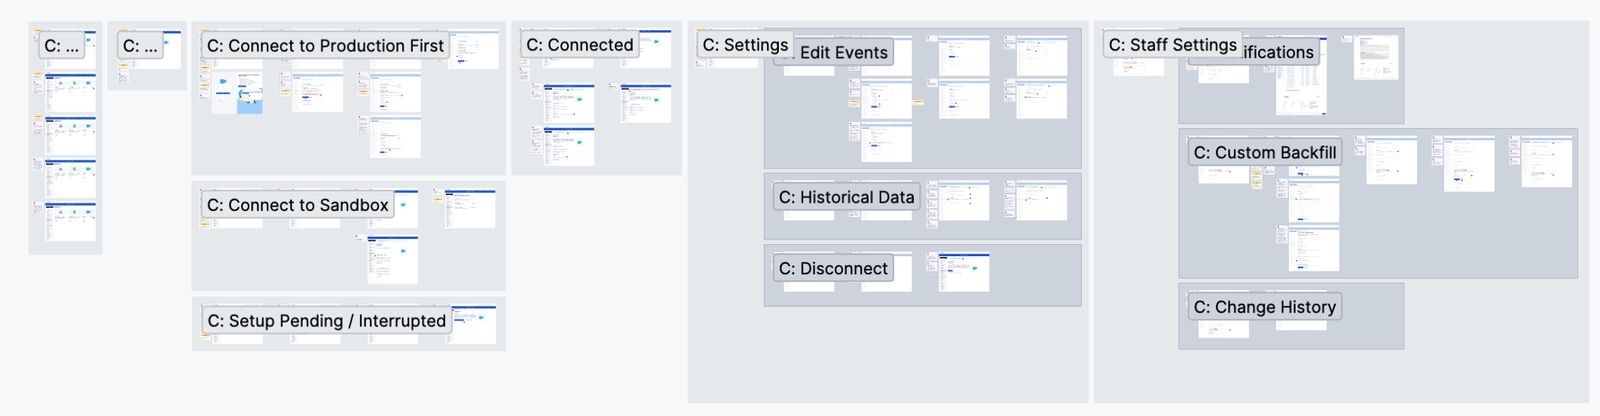Select the "C: Historical Data" label

coord(846,198)
